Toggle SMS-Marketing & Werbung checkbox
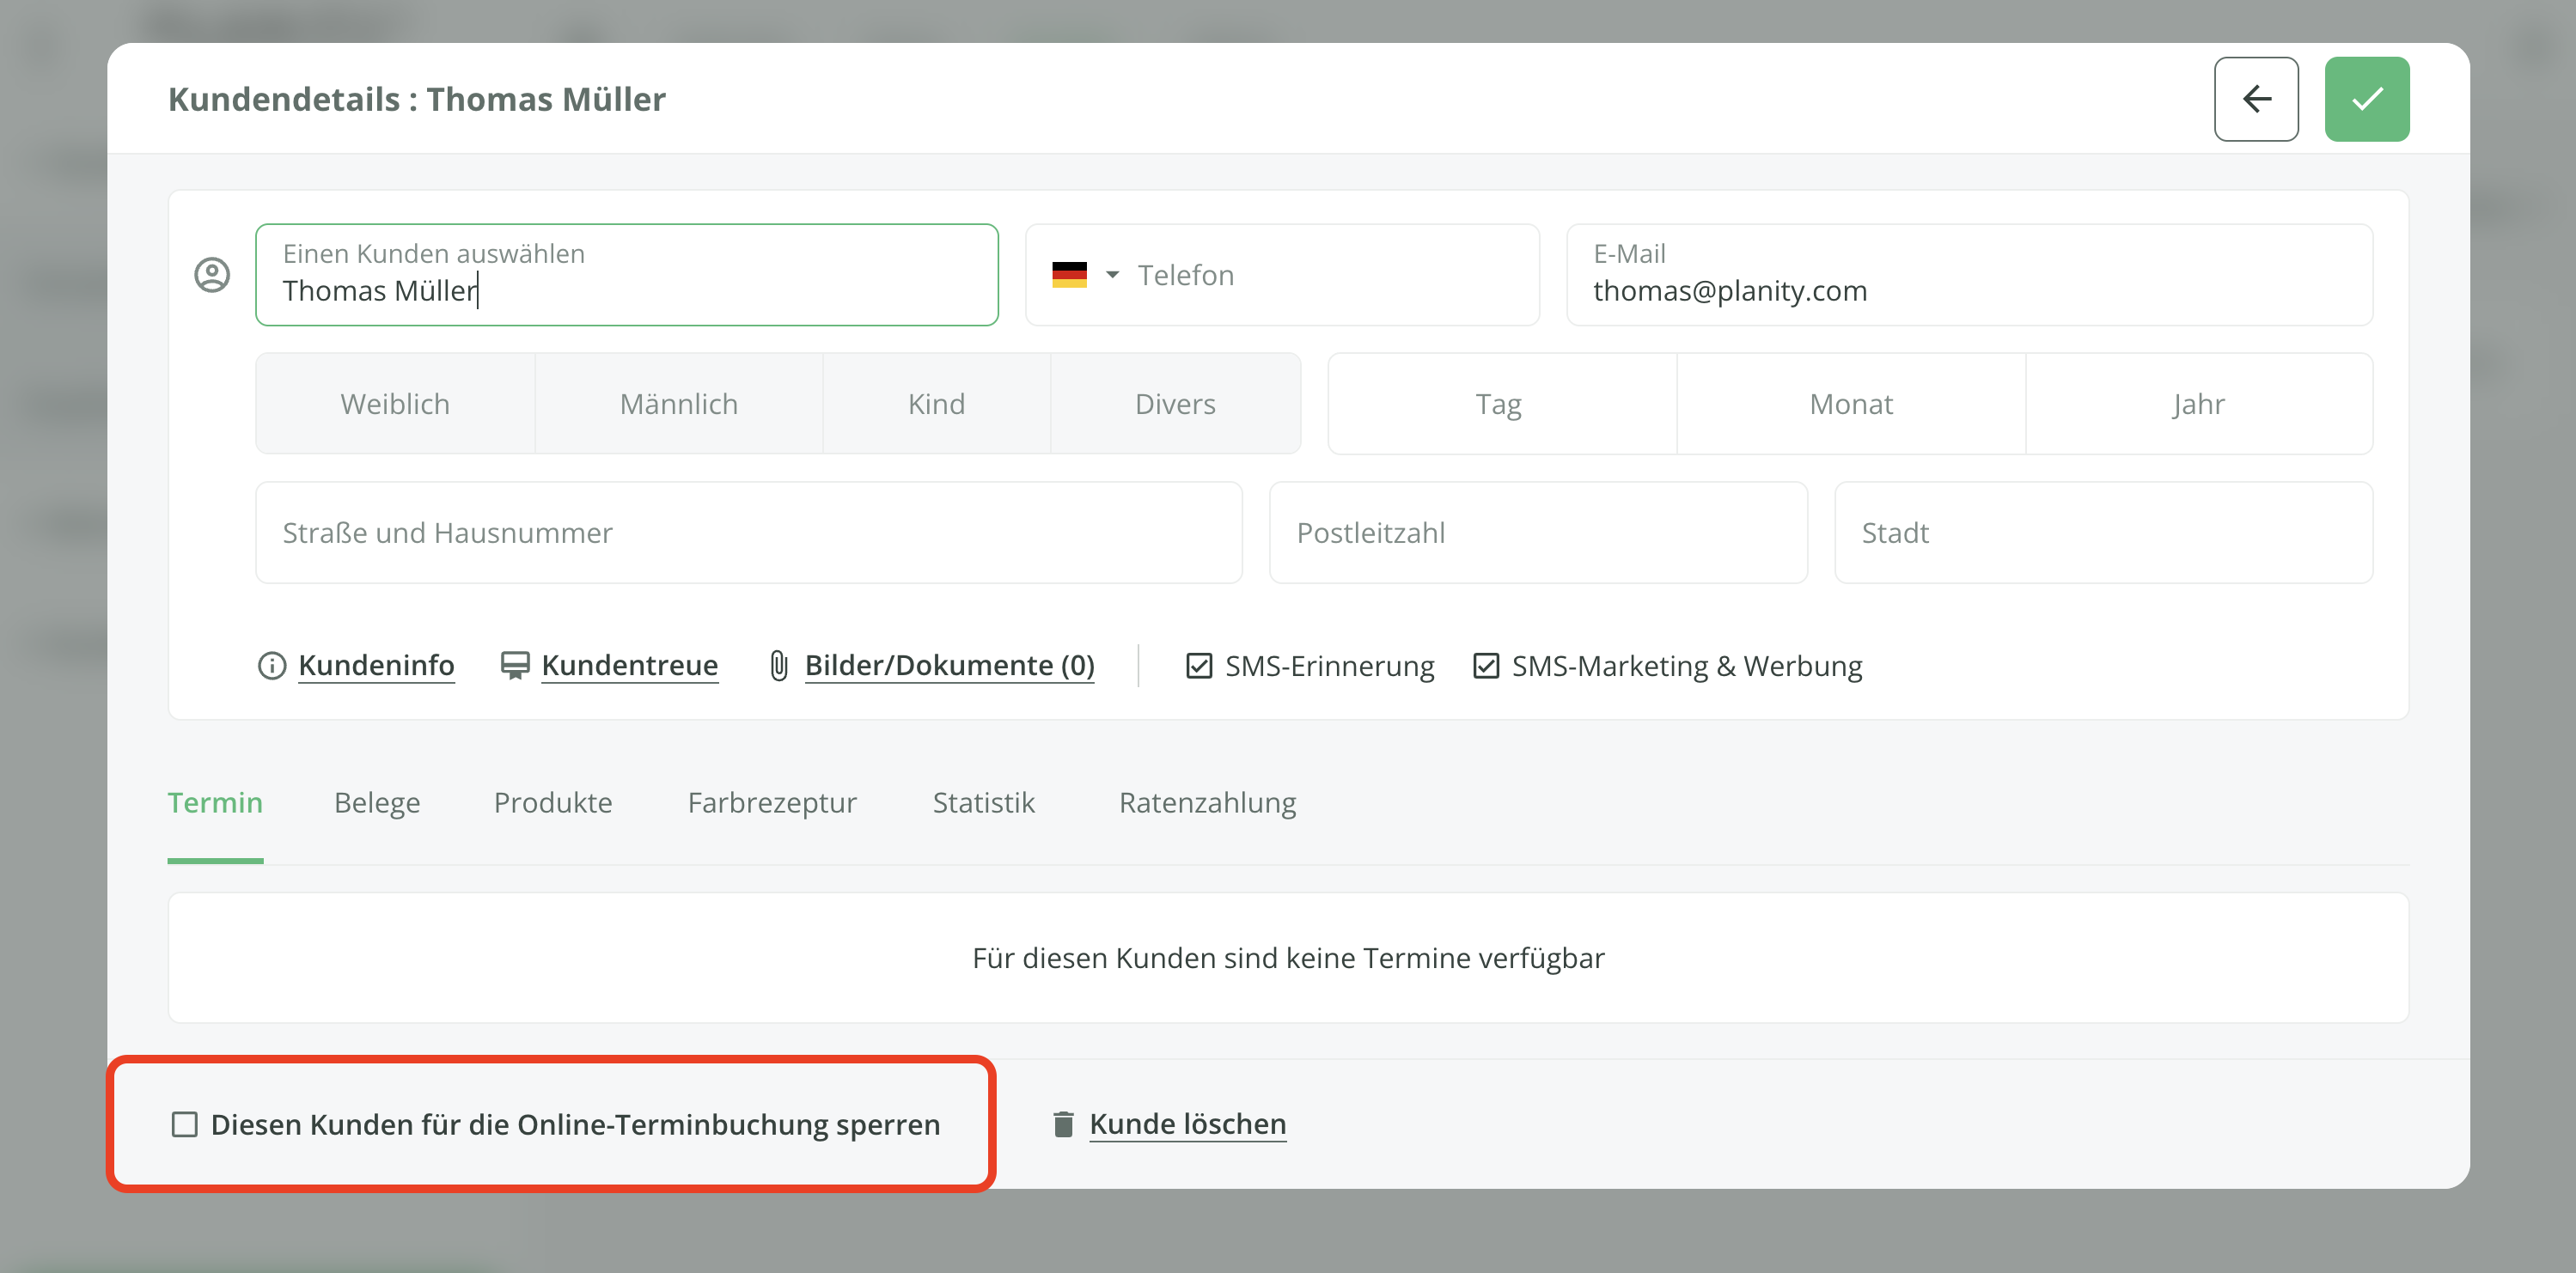The image size is (2576, 1273). [1486, 666]
